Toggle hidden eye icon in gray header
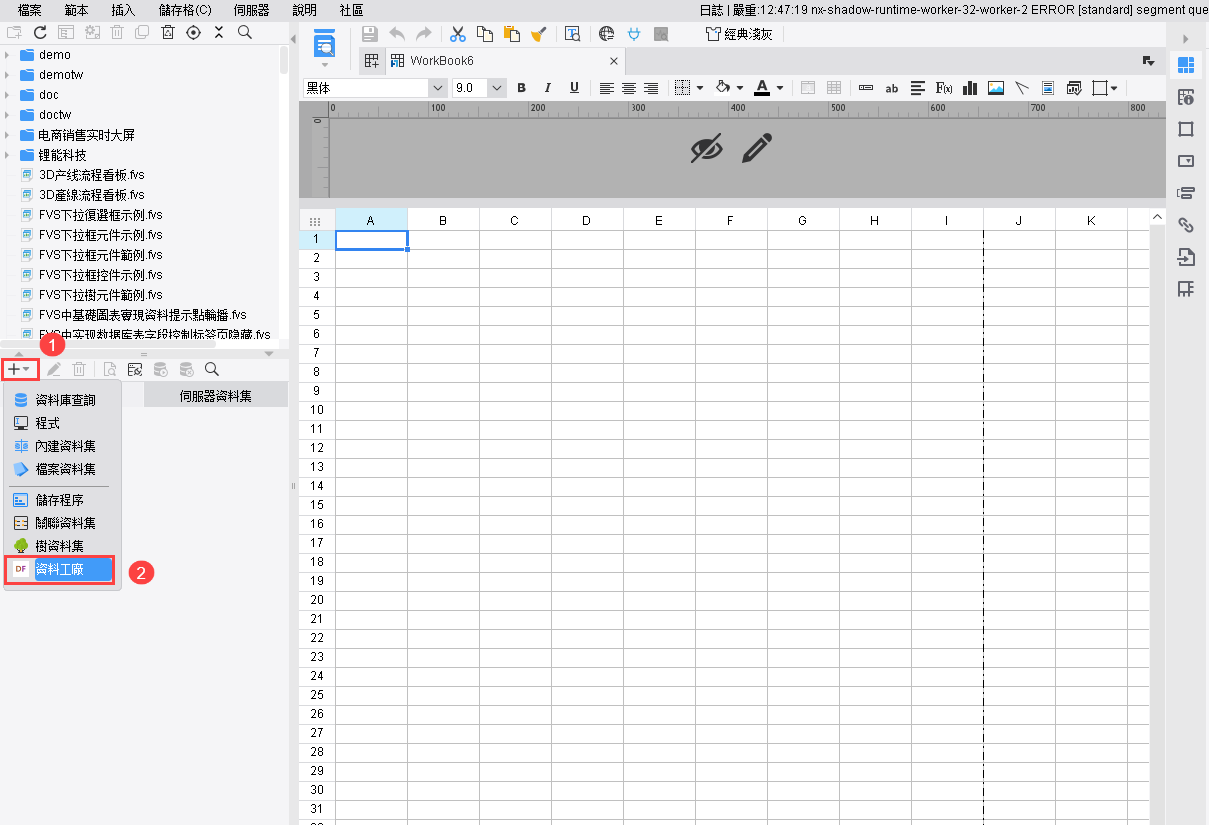This screenshot has width=1209, height=825. 706,148
